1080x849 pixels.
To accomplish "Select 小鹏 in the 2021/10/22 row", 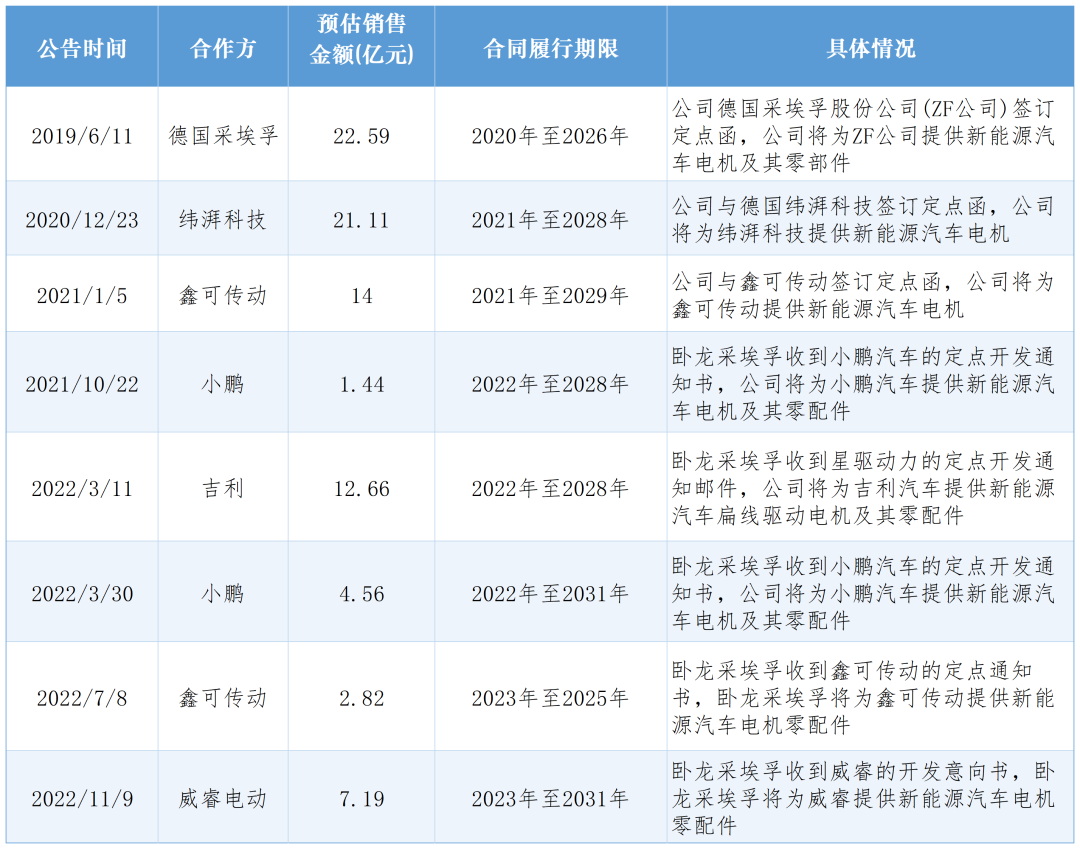I will 223,384.
